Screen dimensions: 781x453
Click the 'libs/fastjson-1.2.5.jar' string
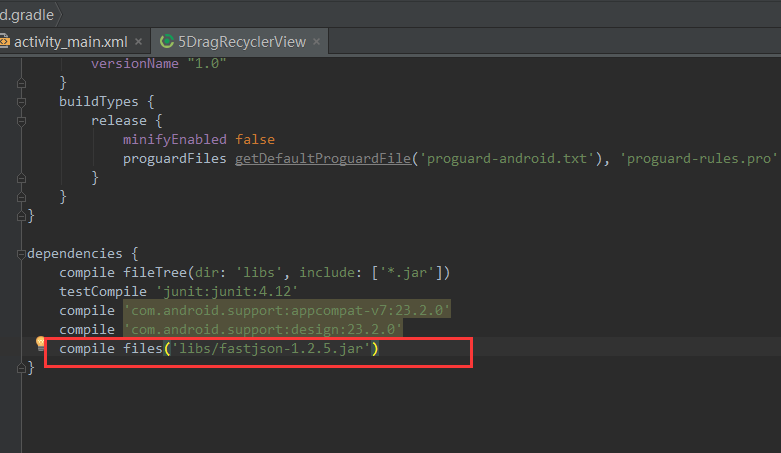[271, 348]
